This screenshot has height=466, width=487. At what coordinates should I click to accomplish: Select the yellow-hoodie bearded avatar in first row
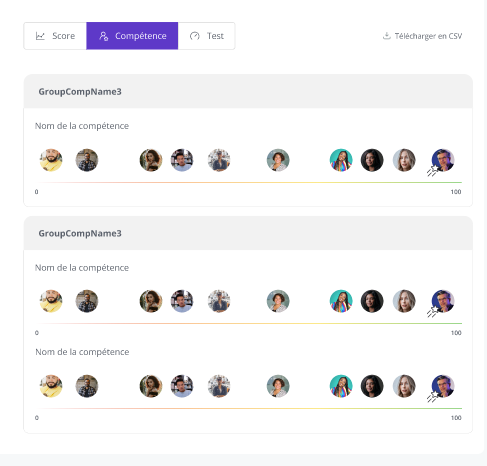51,160
